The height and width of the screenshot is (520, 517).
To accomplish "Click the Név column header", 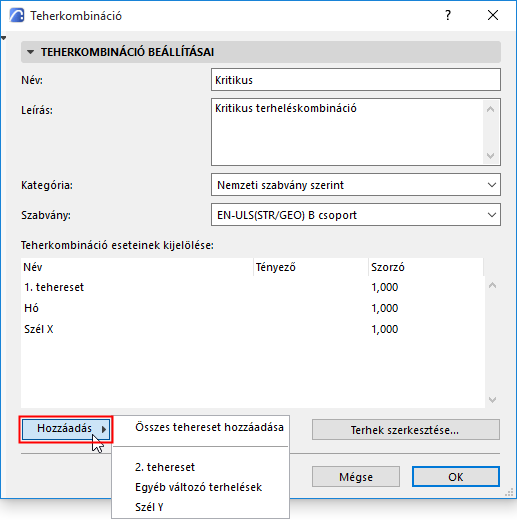I will 137,267.
